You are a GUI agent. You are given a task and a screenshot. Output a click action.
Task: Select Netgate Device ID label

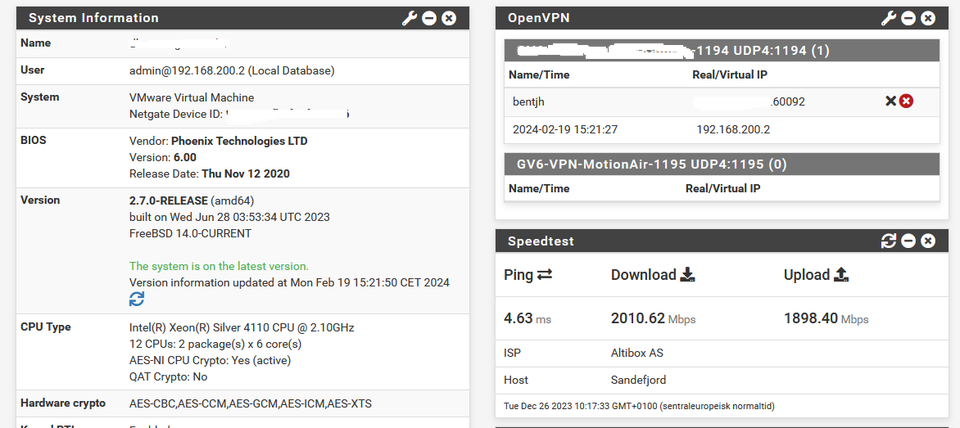click(176, 114)
